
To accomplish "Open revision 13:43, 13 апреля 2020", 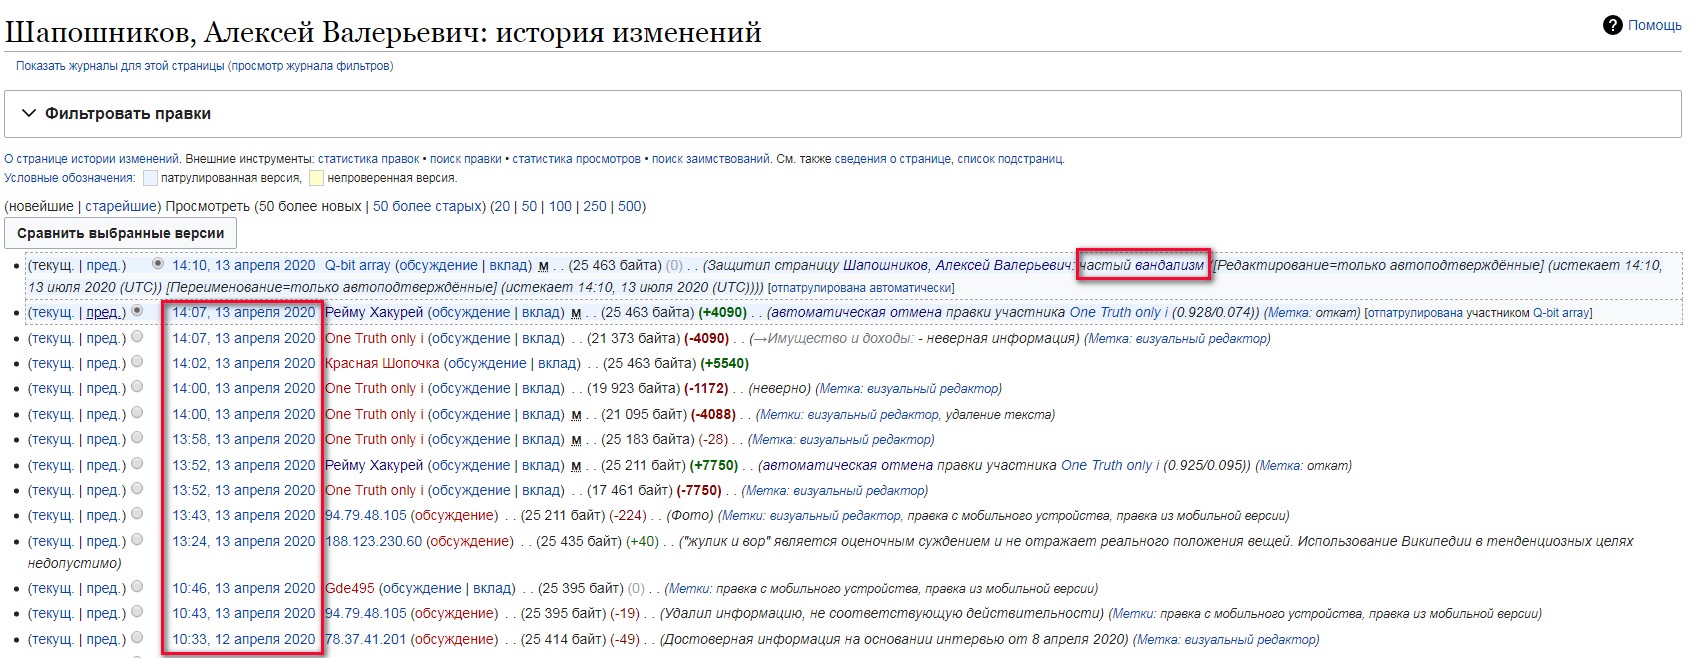I will tap(243, 515).
